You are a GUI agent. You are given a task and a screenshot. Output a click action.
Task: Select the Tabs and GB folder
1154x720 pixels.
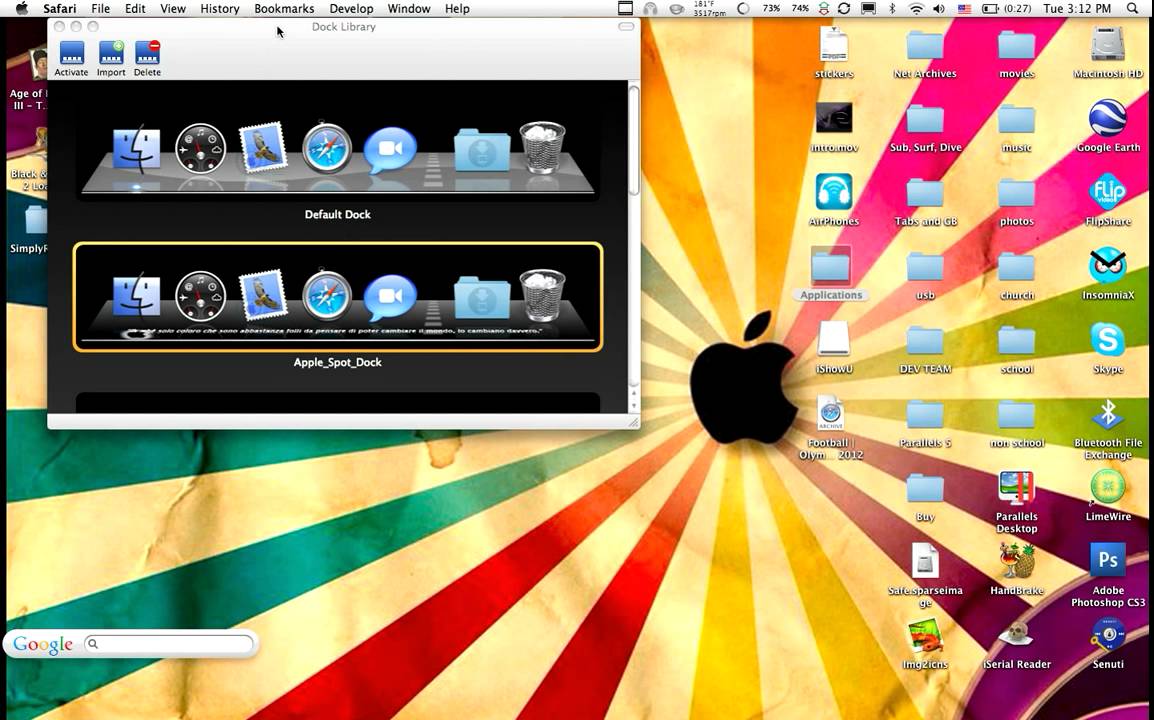point(925,192)
